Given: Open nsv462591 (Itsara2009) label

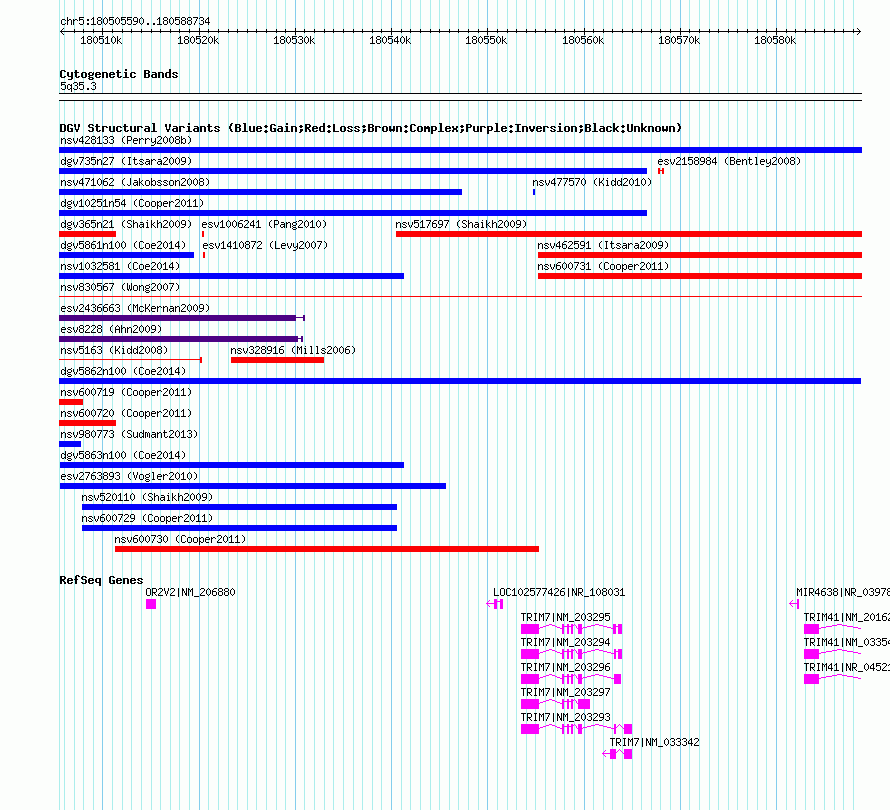Looking at the screenshot, I should tap(603, 245).
